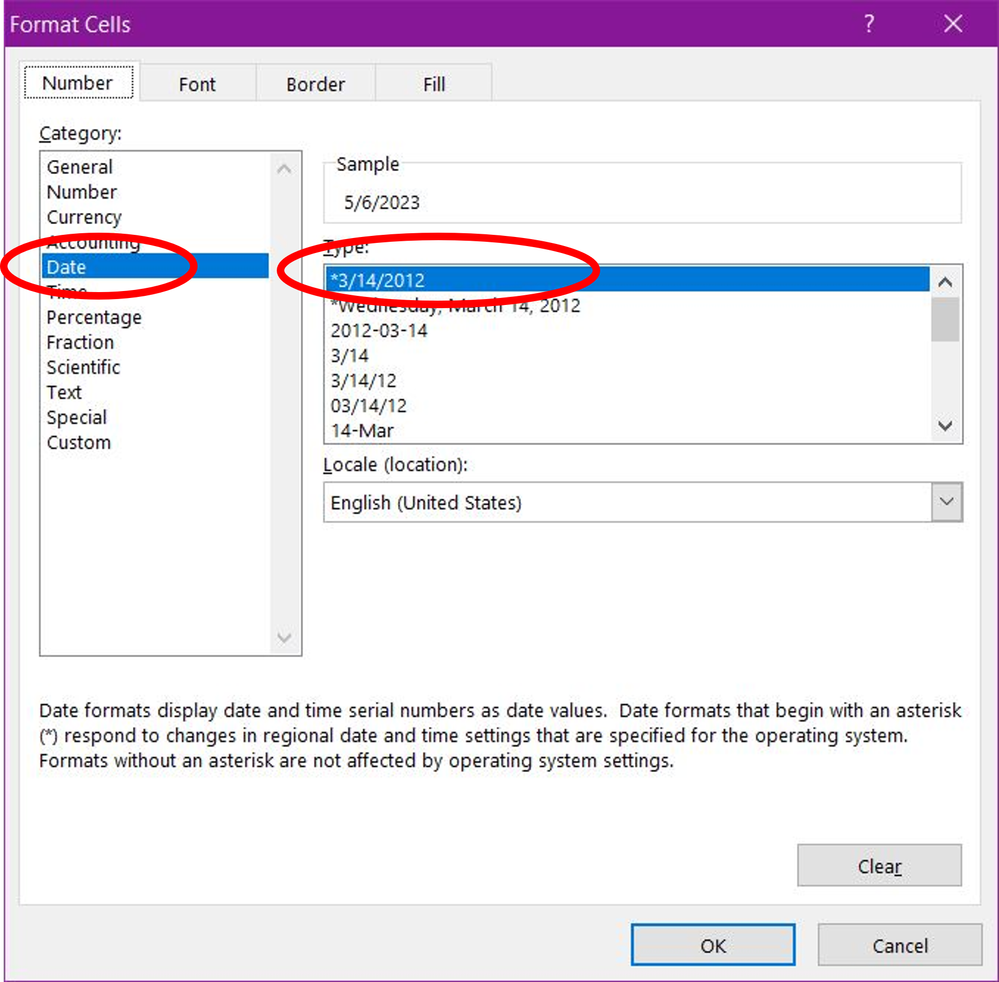Open the Help question mark icon
Viewport: 999px width, 982px height.
869,24
